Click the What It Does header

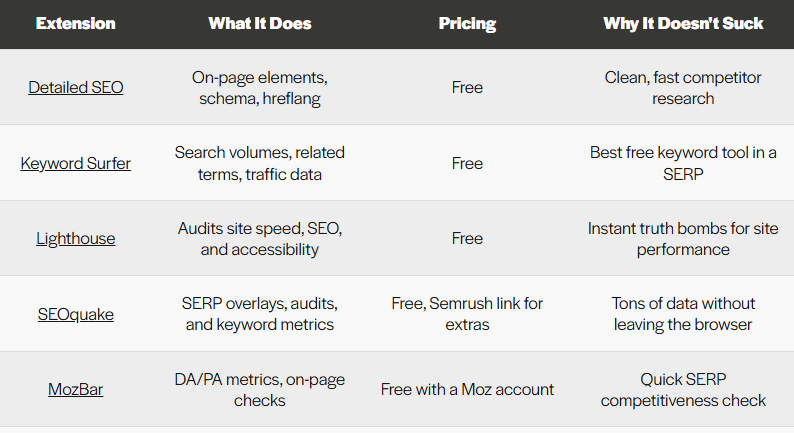coord(259,23)
